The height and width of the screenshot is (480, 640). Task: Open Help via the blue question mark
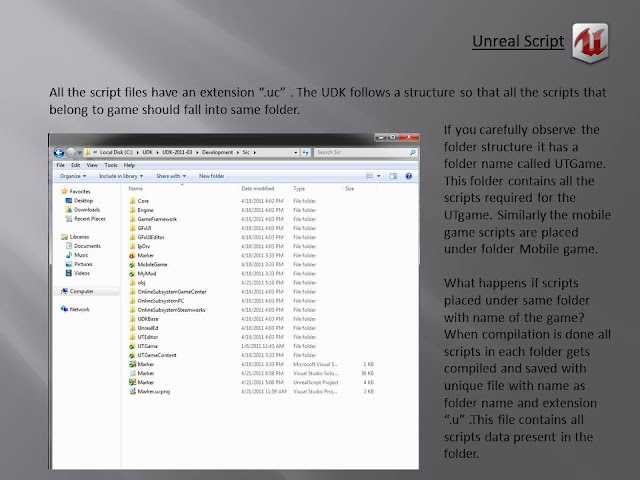[409, 176]
